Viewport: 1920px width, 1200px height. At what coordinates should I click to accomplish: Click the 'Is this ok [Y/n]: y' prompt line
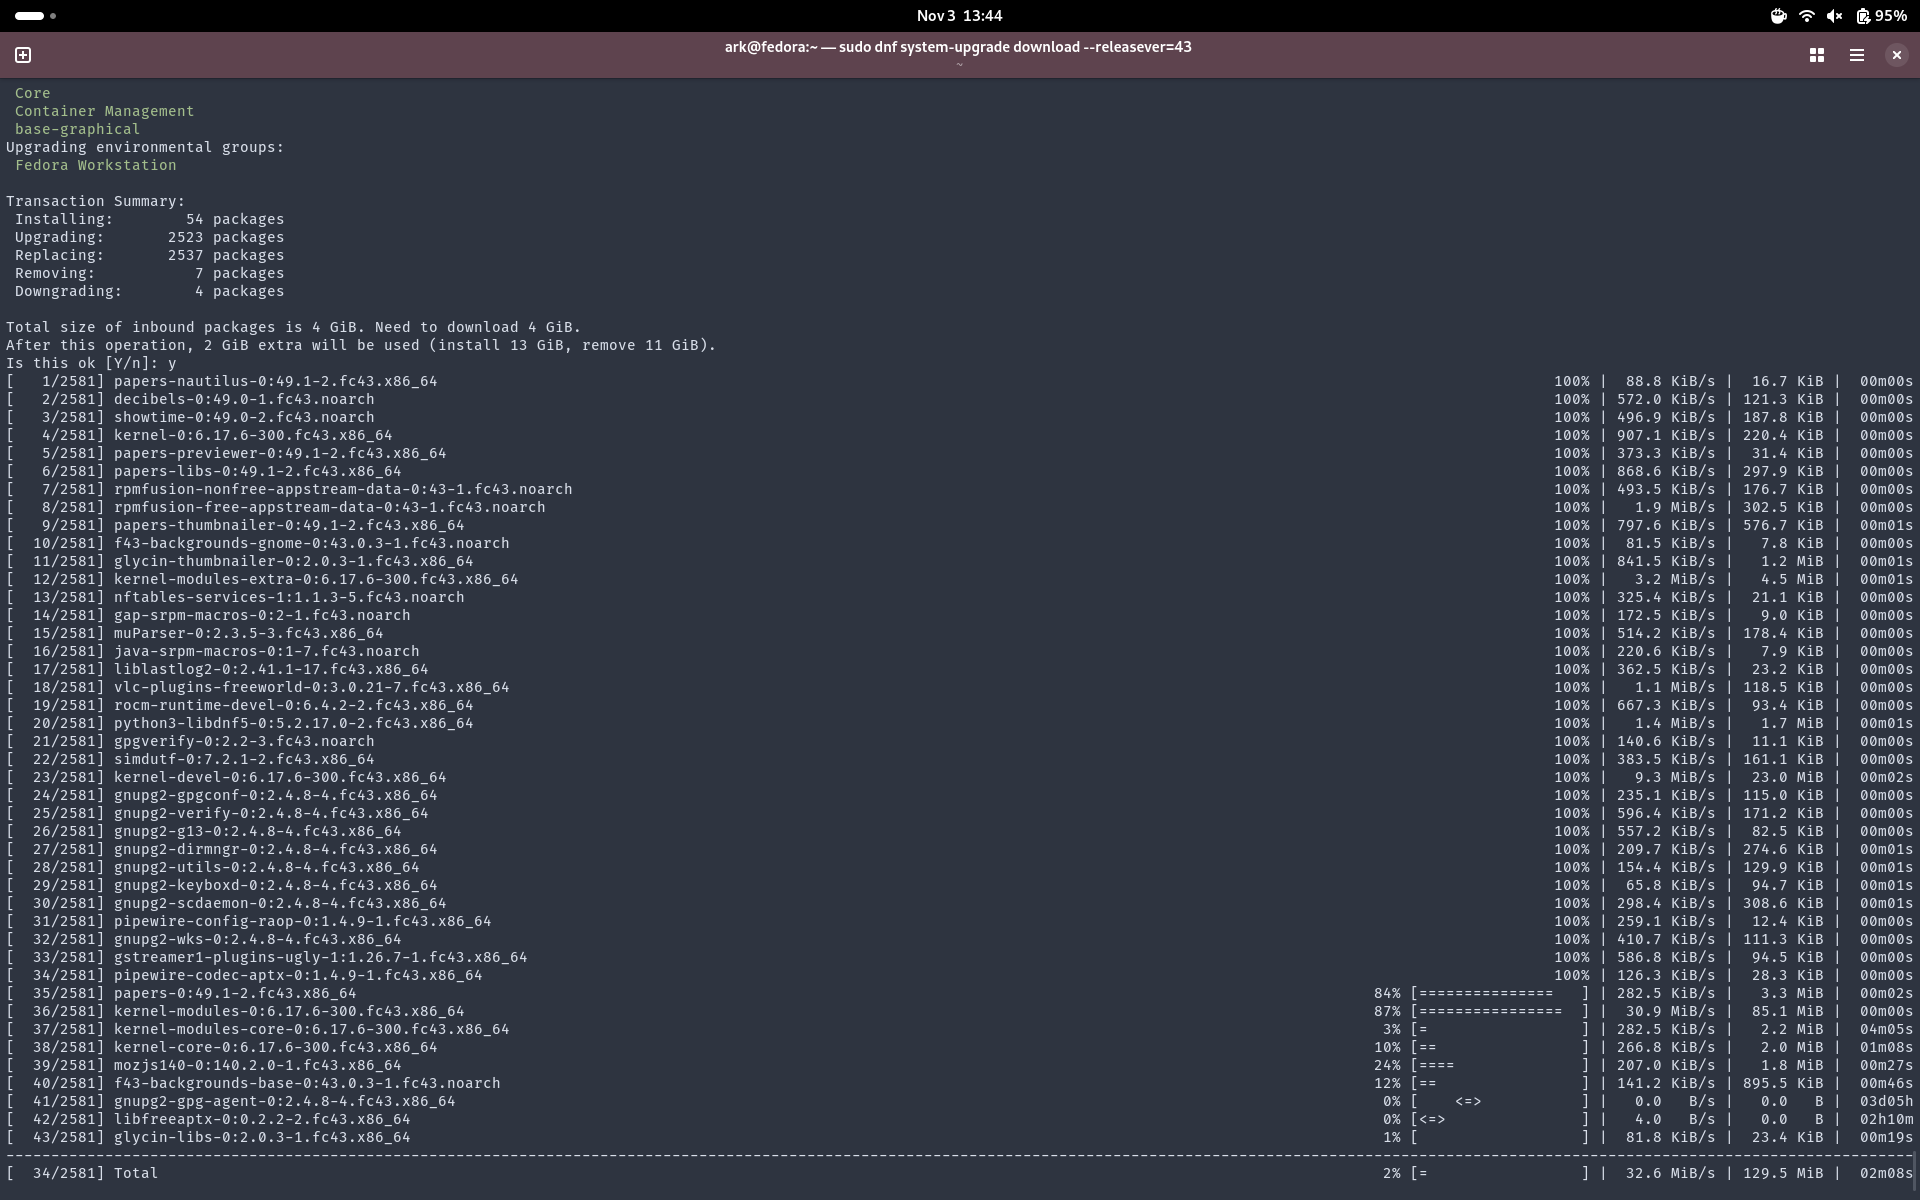click(x=91, y=363)
